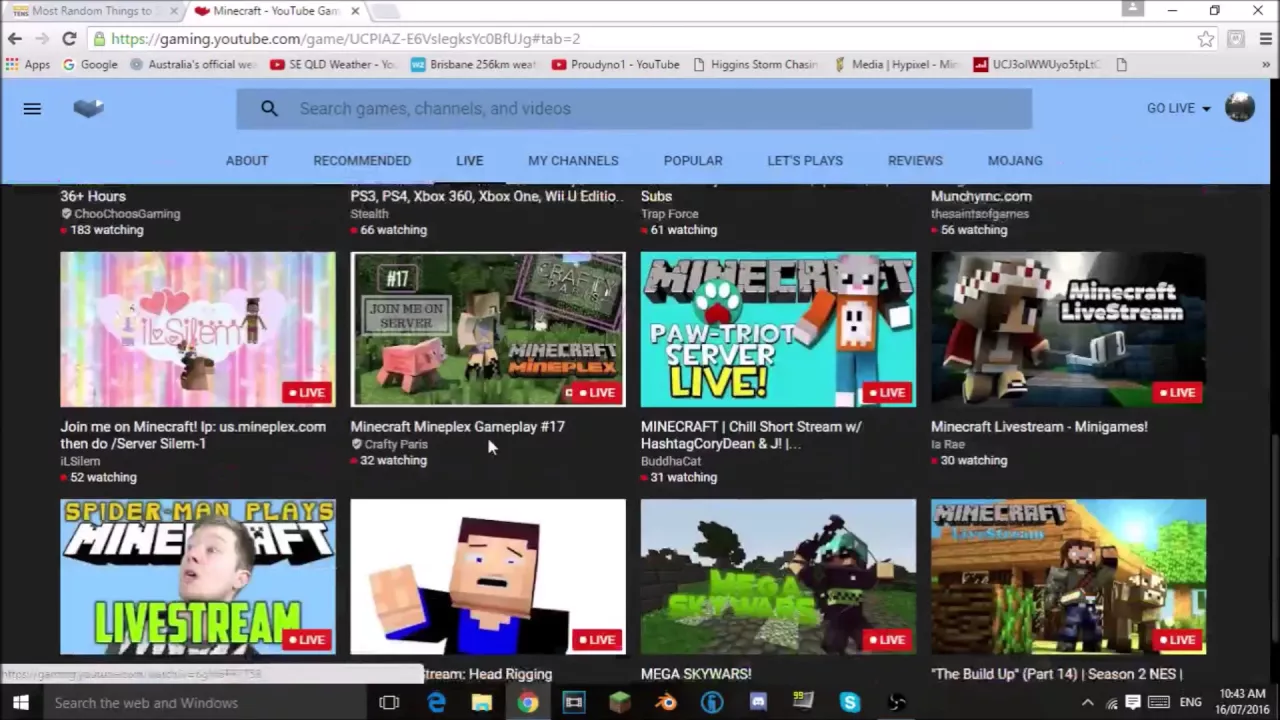The height and width of the screenshot is (720, 1280).
Task: Visit the Stealth channel
Action: [369, 213]
